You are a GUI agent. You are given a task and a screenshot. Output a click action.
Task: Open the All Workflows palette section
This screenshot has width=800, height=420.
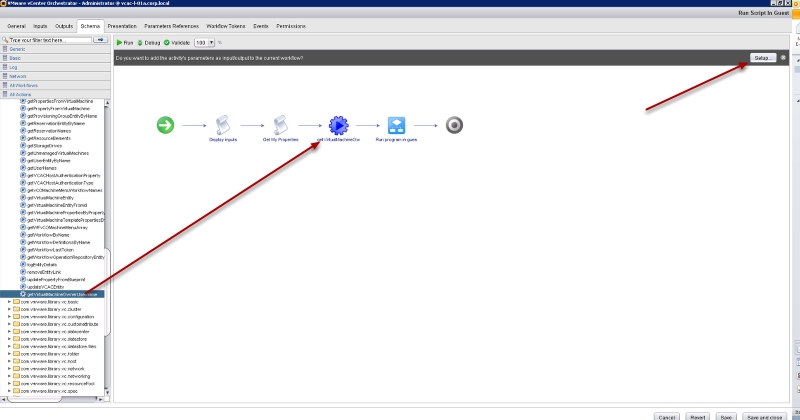pos(22,85)
